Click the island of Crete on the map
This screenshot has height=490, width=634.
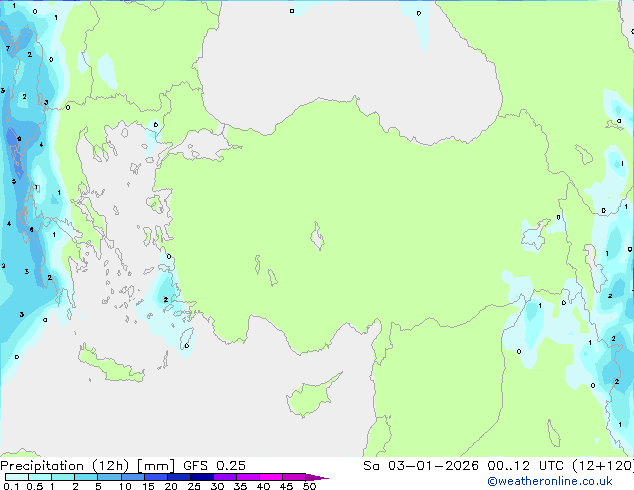pos(110,366)
